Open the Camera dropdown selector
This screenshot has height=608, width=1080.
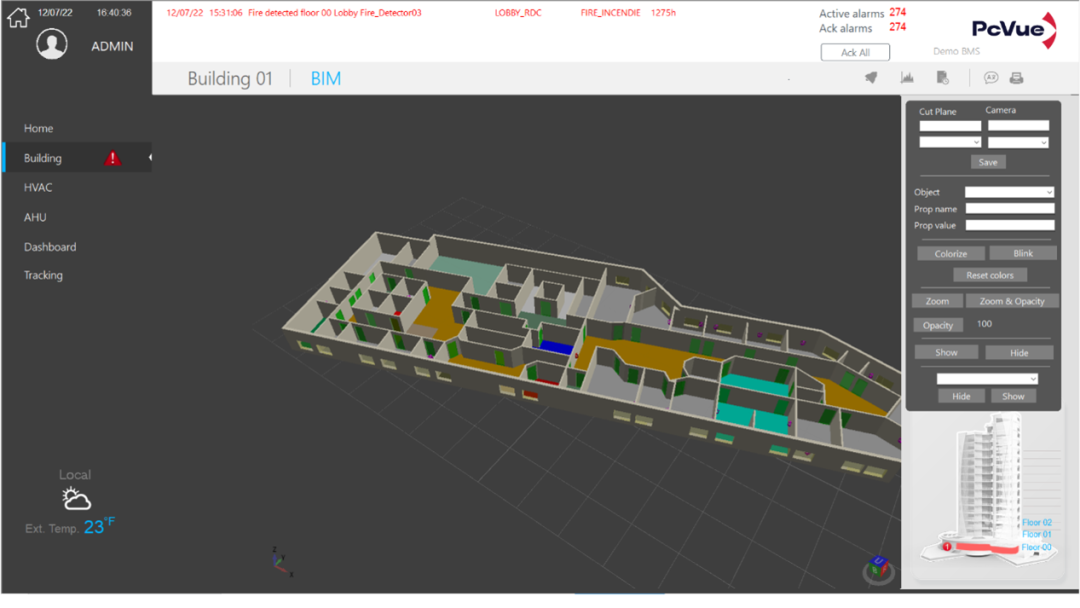(1017, 141)
